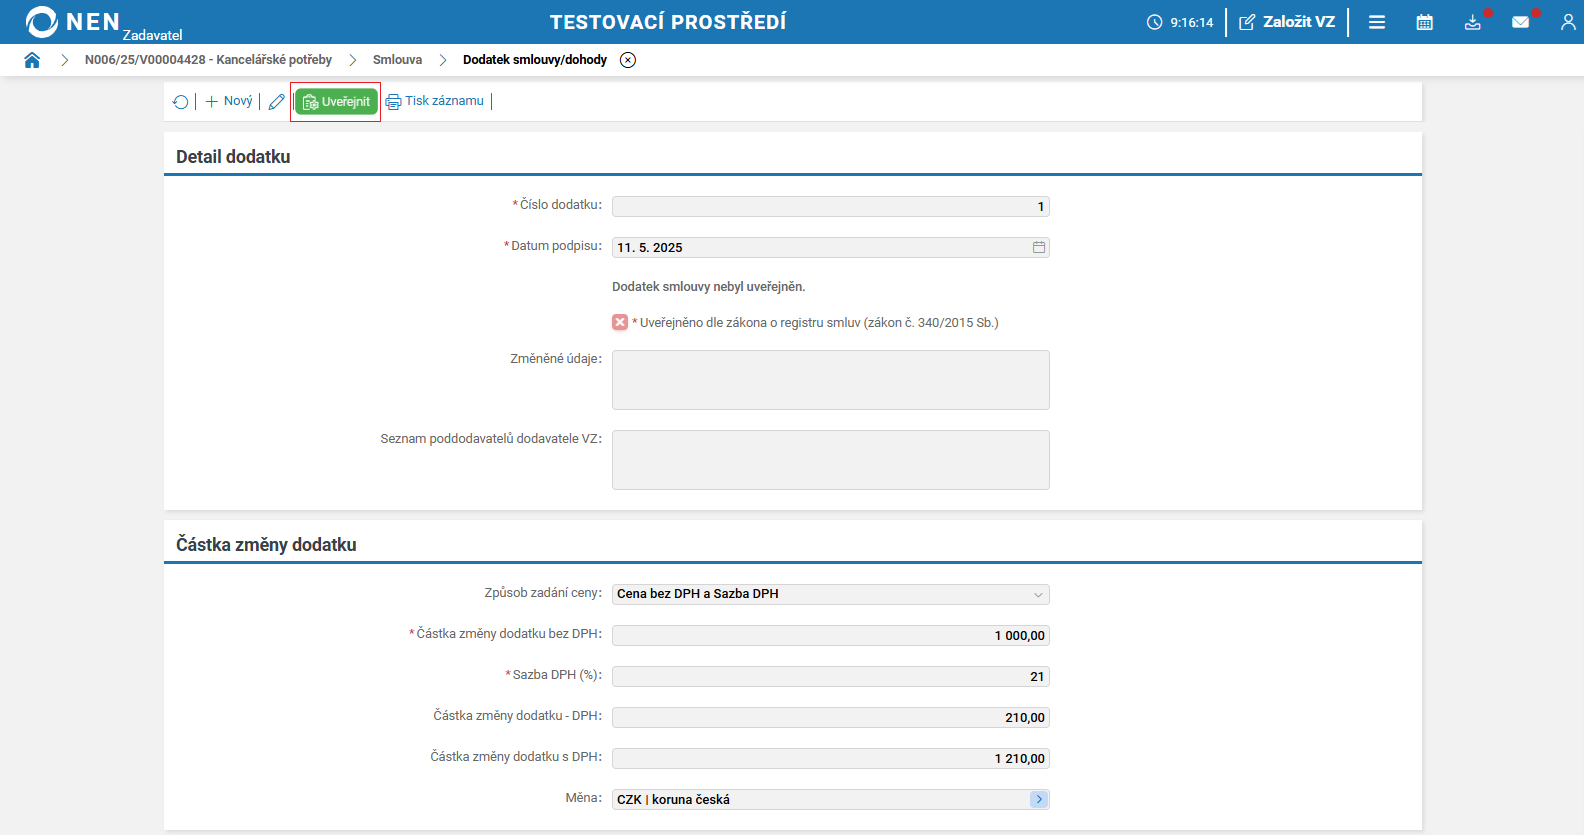Open the user profile icon
This screenshot has height=835, width=1584.
(x=1568, y=22)
